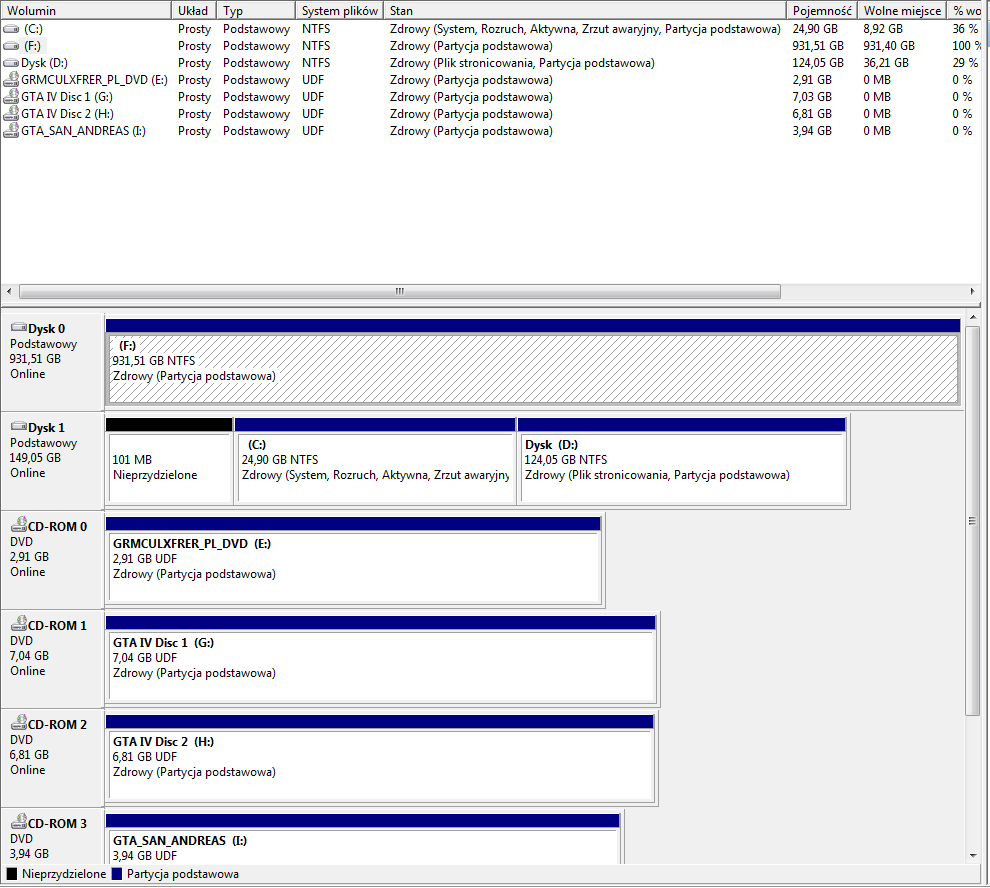Click the DVD icon for GTA IV Disc 1 (G:) row
Screen dimensions: 990x888
click(11, 97)
